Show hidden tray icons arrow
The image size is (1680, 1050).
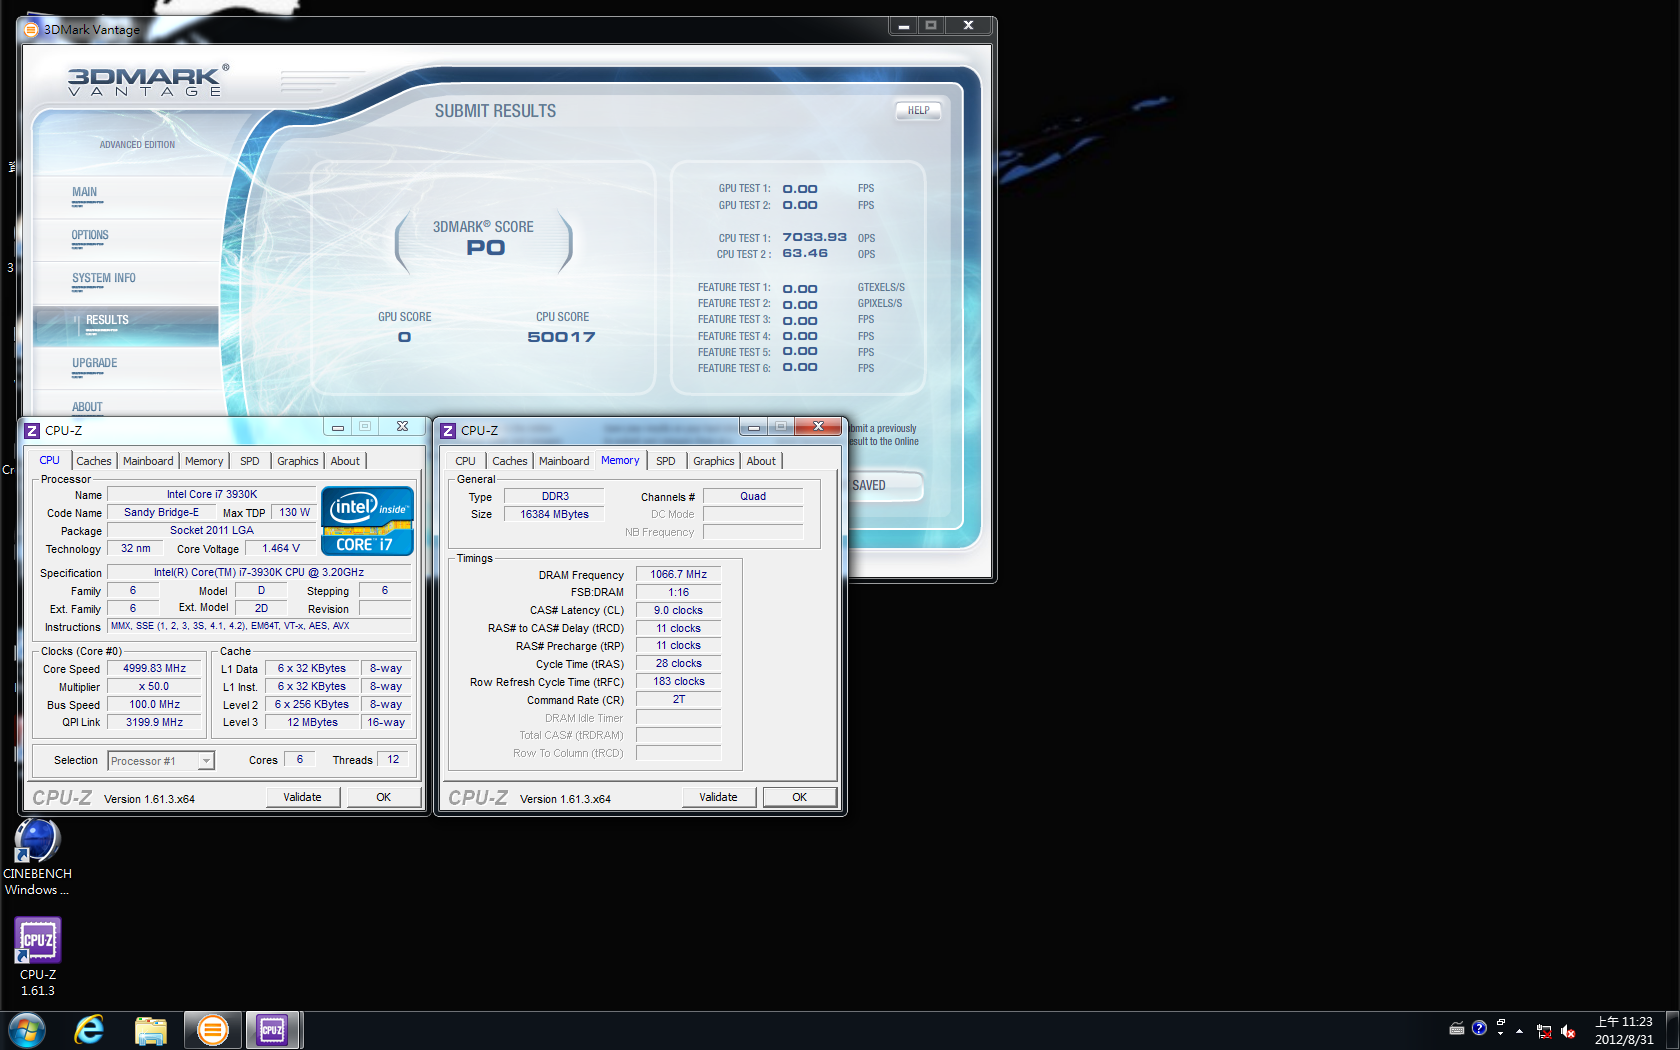(1519, 1030)
